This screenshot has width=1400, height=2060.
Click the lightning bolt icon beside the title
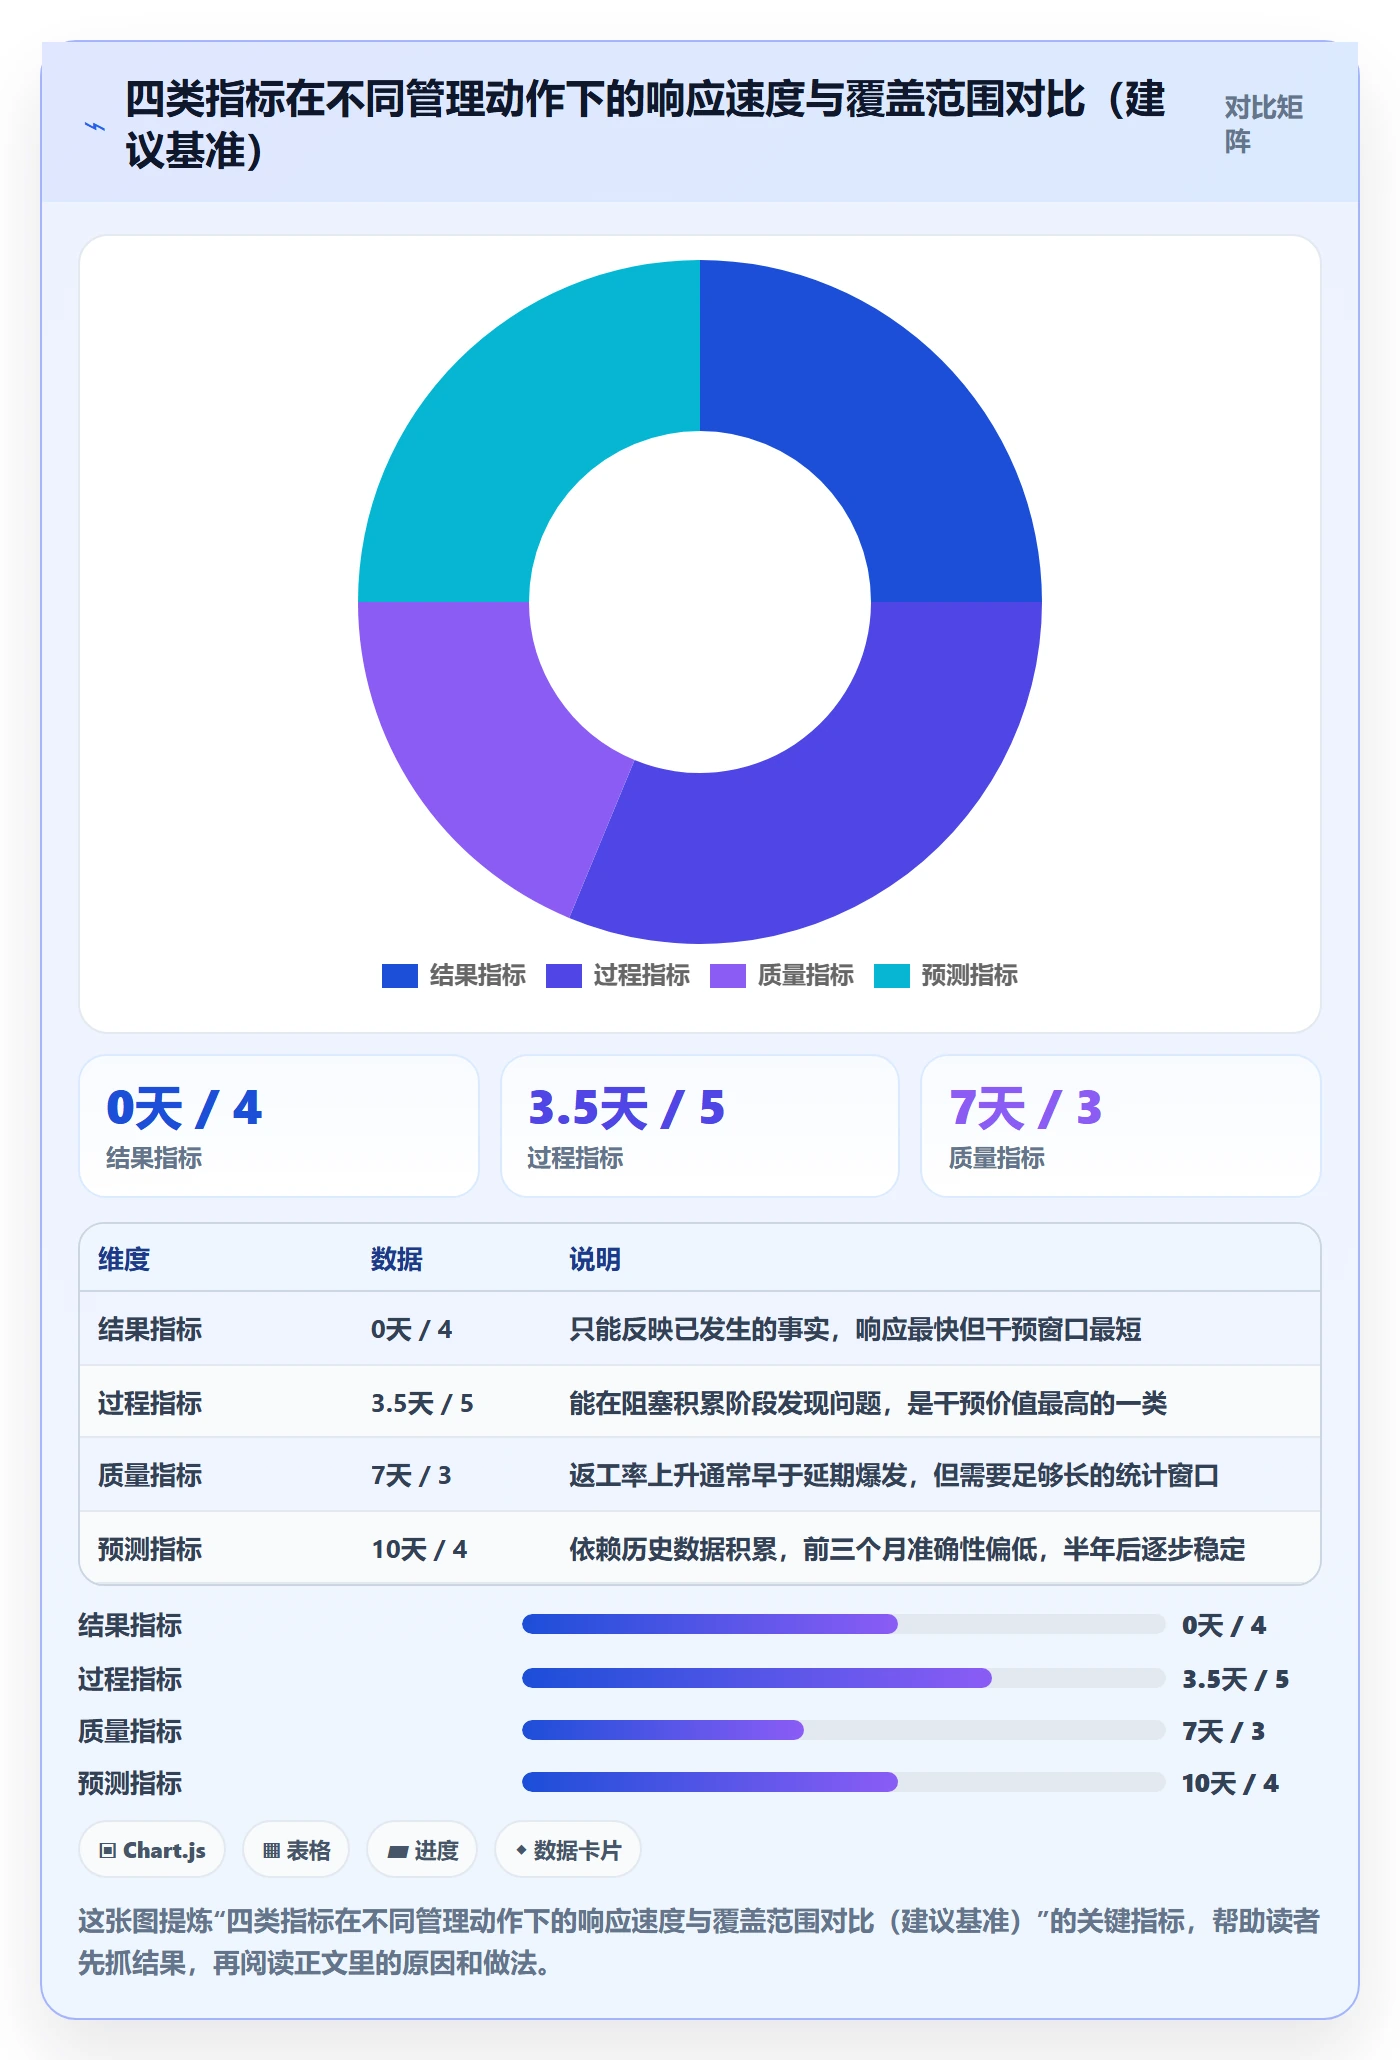coord(95,126)
